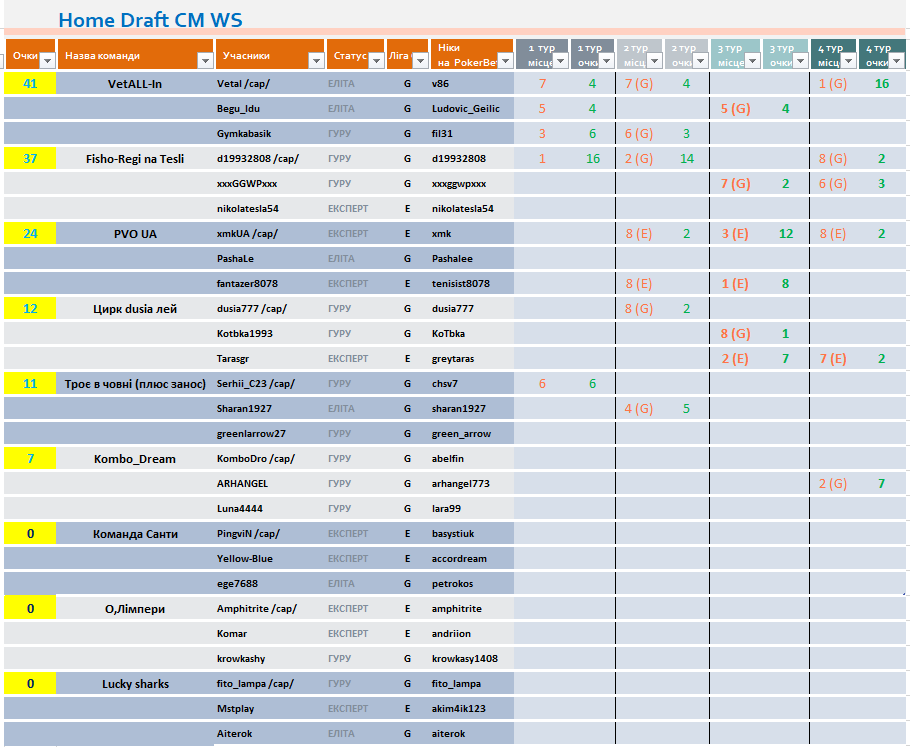Expand the 3 тур очки filter
910x747 pixels.
click(800, 60)
